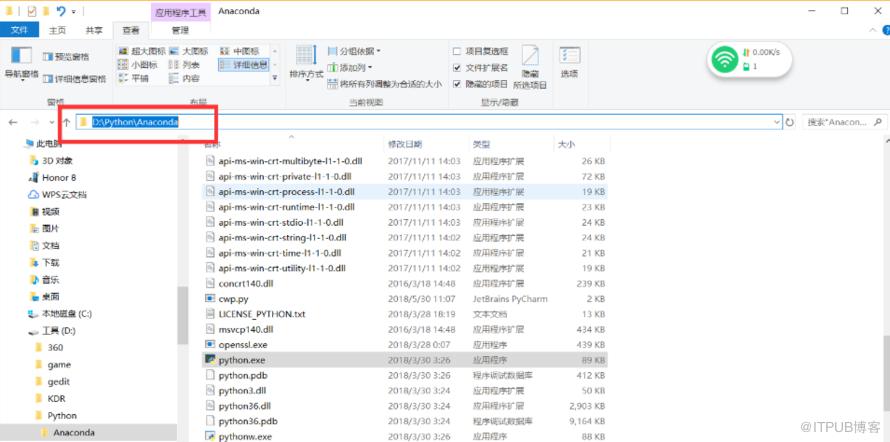This screenshot has width=890, height=442.
Task: Select 平铺 tiles layout
Action: 133,79
